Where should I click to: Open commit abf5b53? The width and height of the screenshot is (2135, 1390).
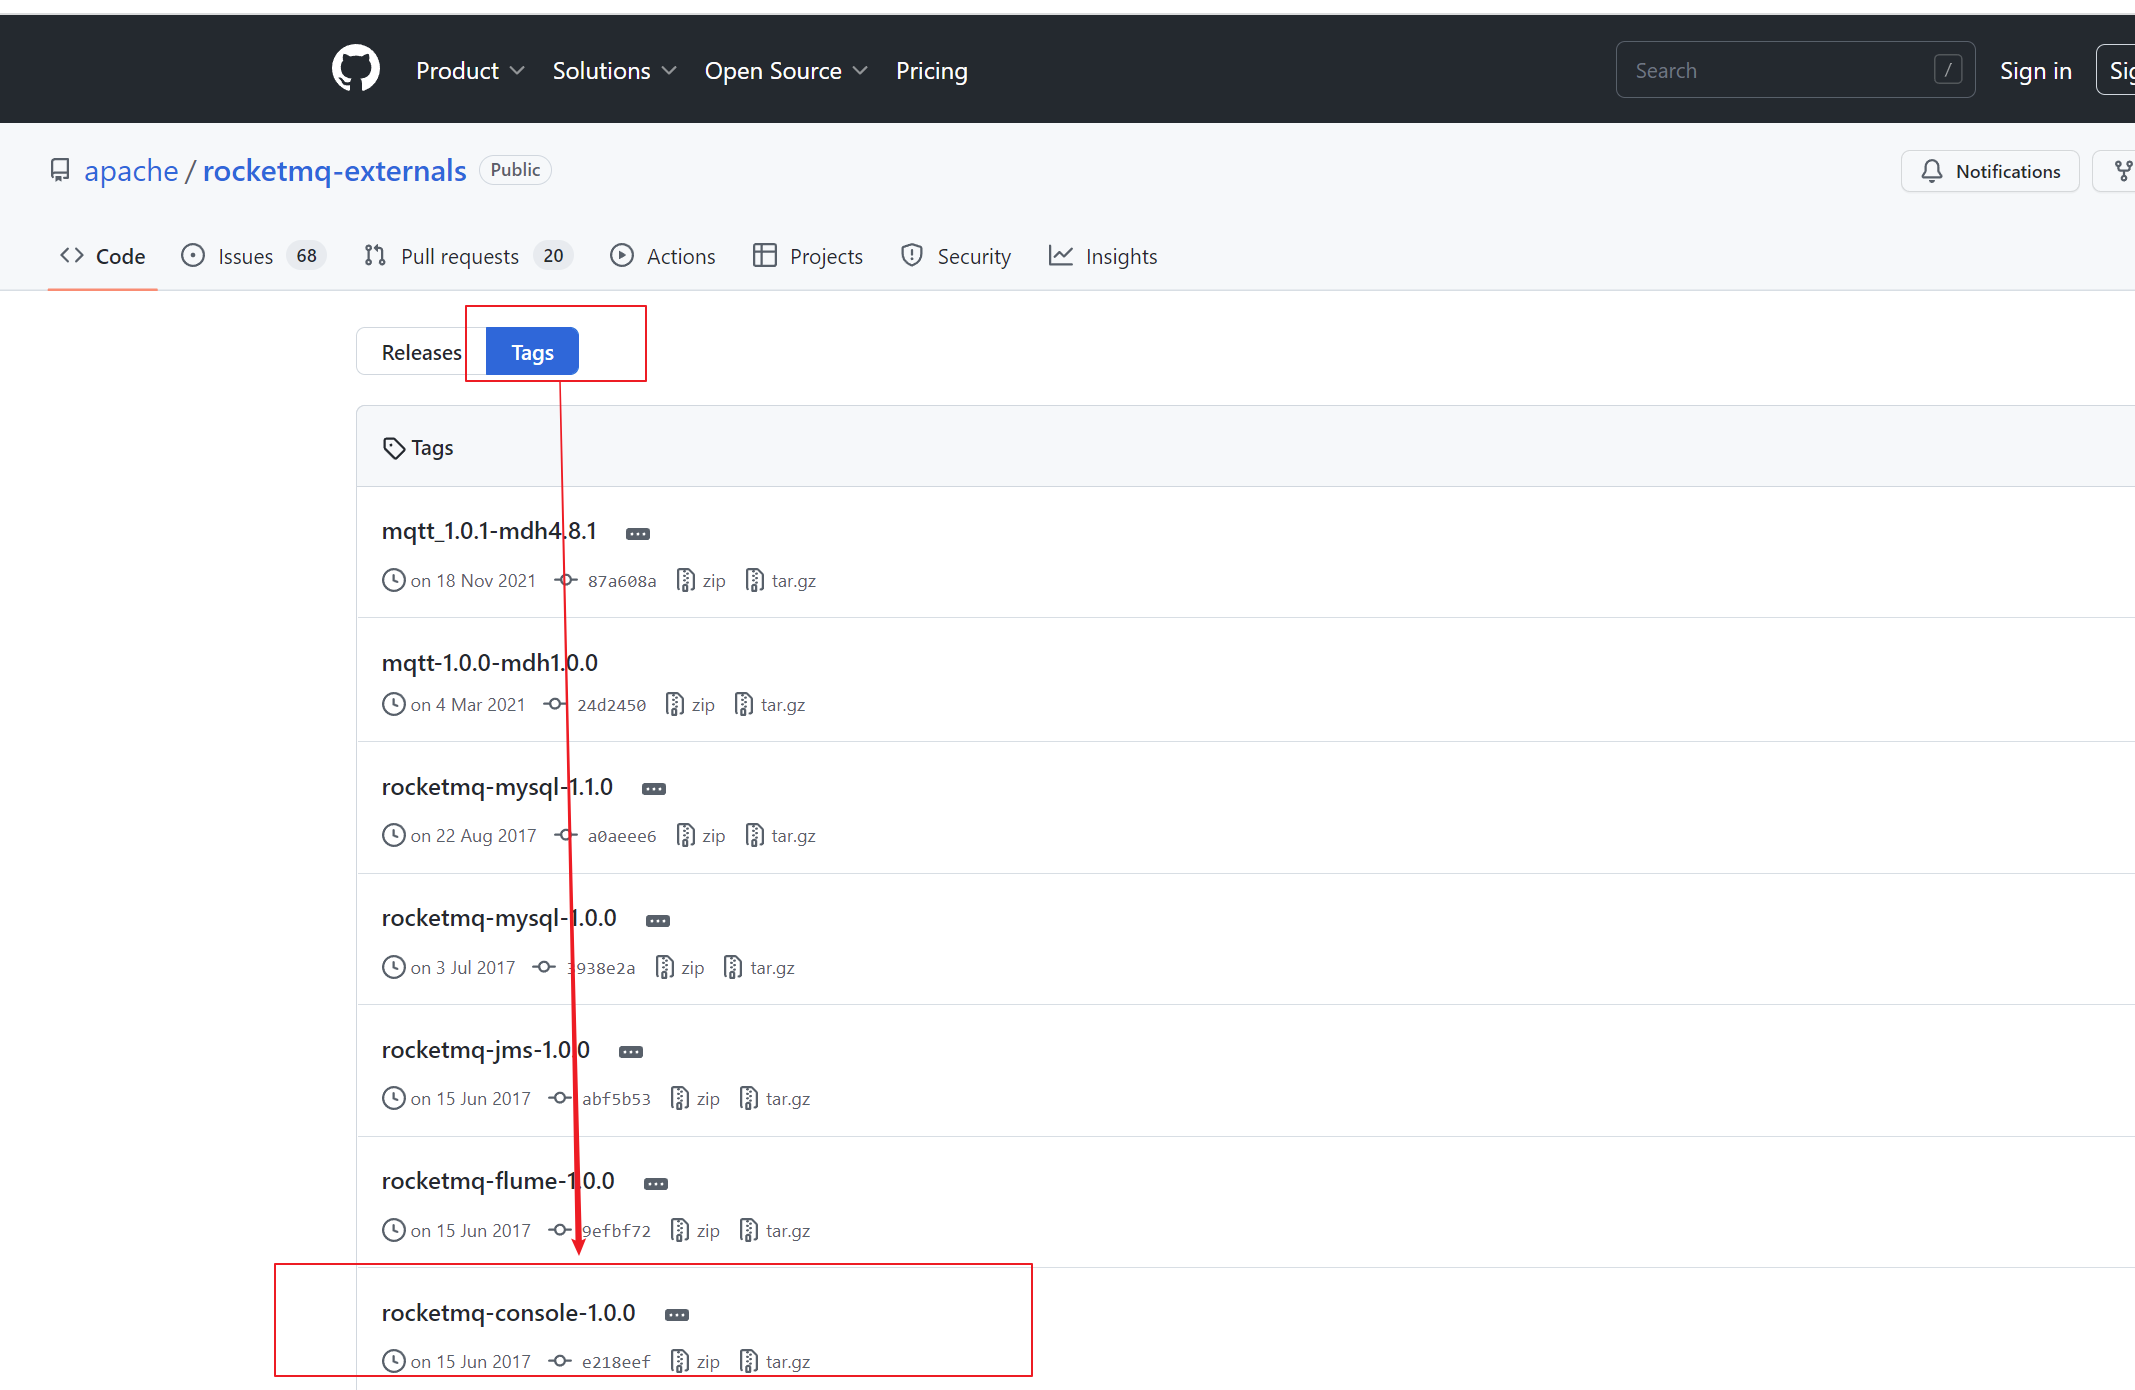(x=601, y=1099)
